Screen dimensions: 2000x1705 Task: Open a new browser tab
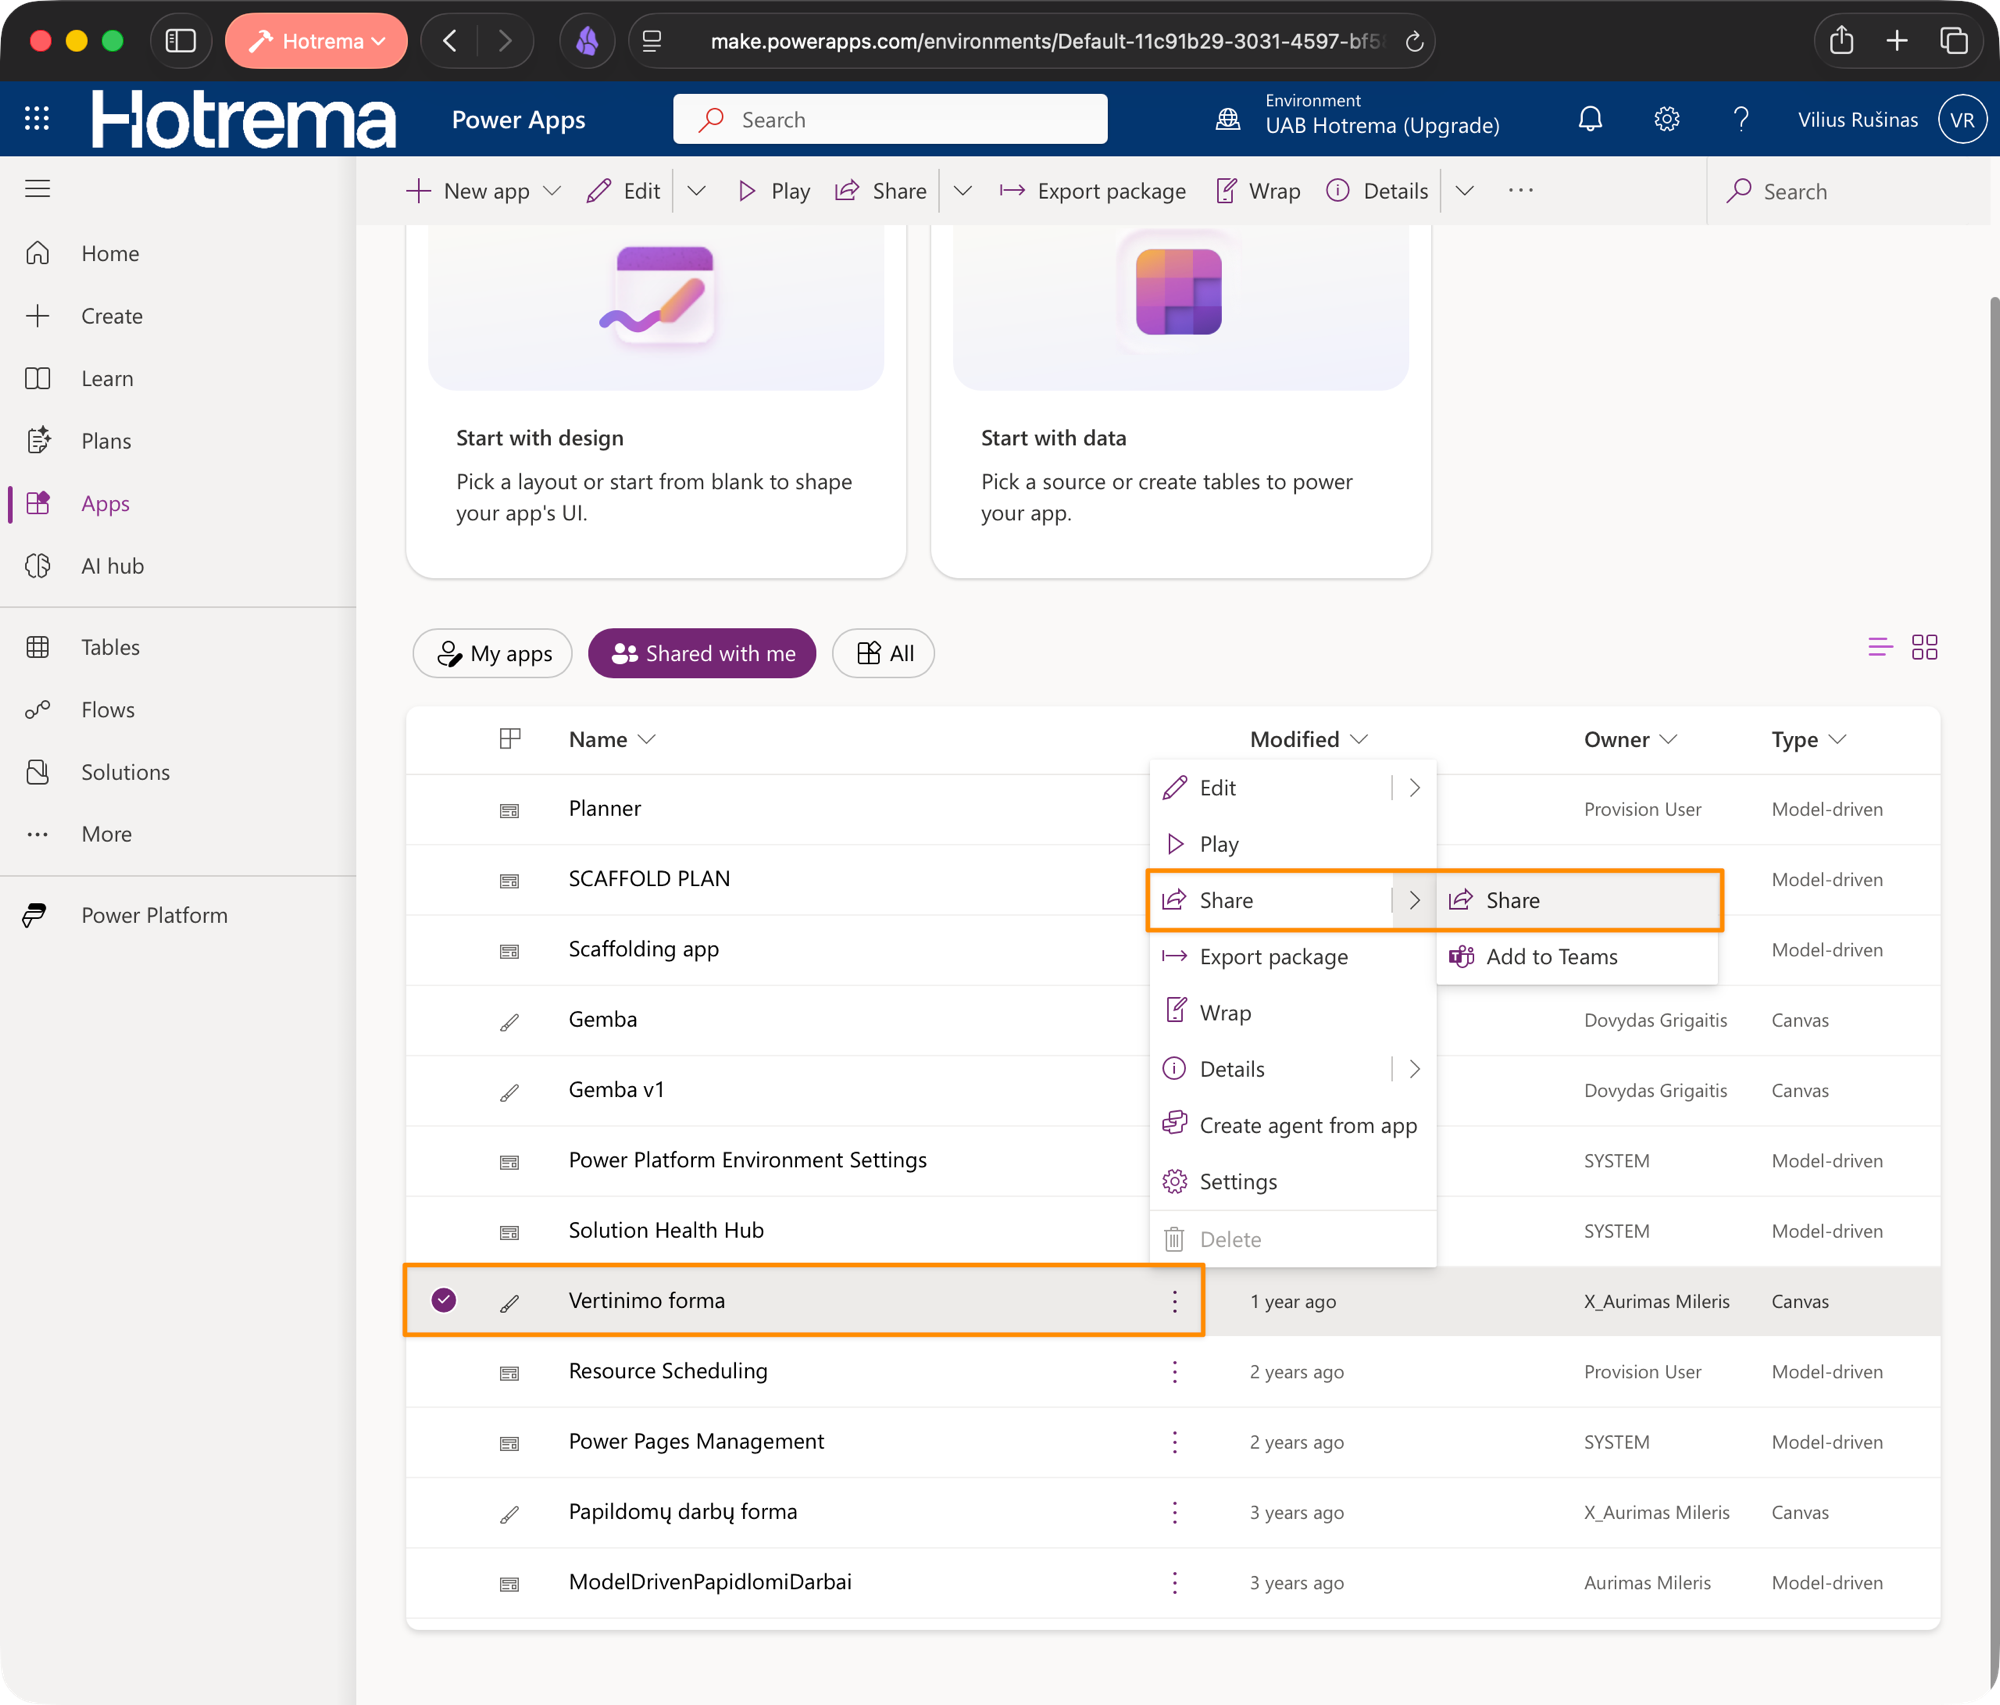click(1897, 41)
